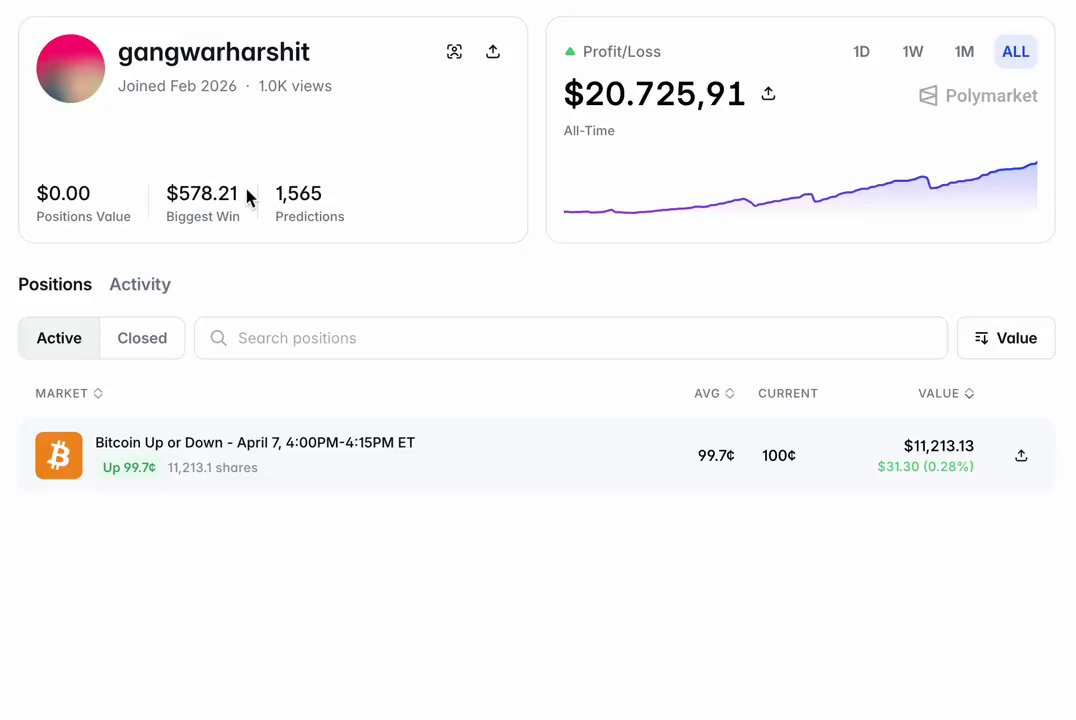Viewport: 1076px width, 720px height.
Task: Click the Bitcoin market logo
Action: 59,456
